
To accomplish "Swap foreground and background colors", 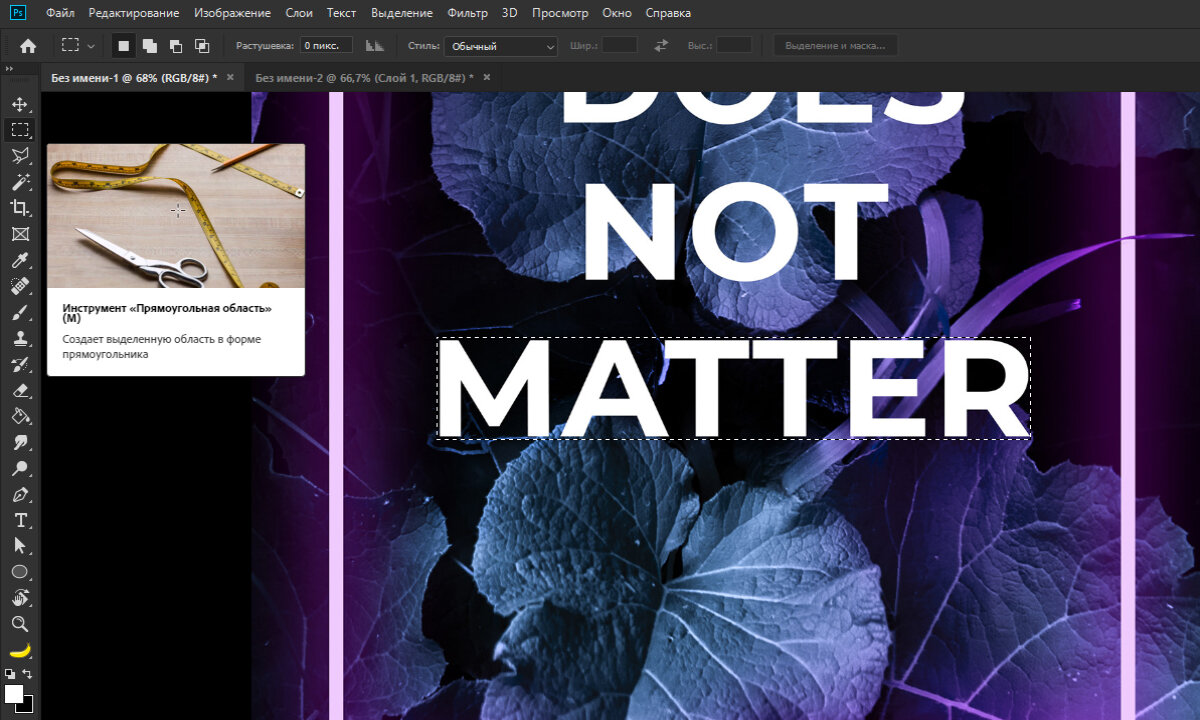I will tap(27, 673).
